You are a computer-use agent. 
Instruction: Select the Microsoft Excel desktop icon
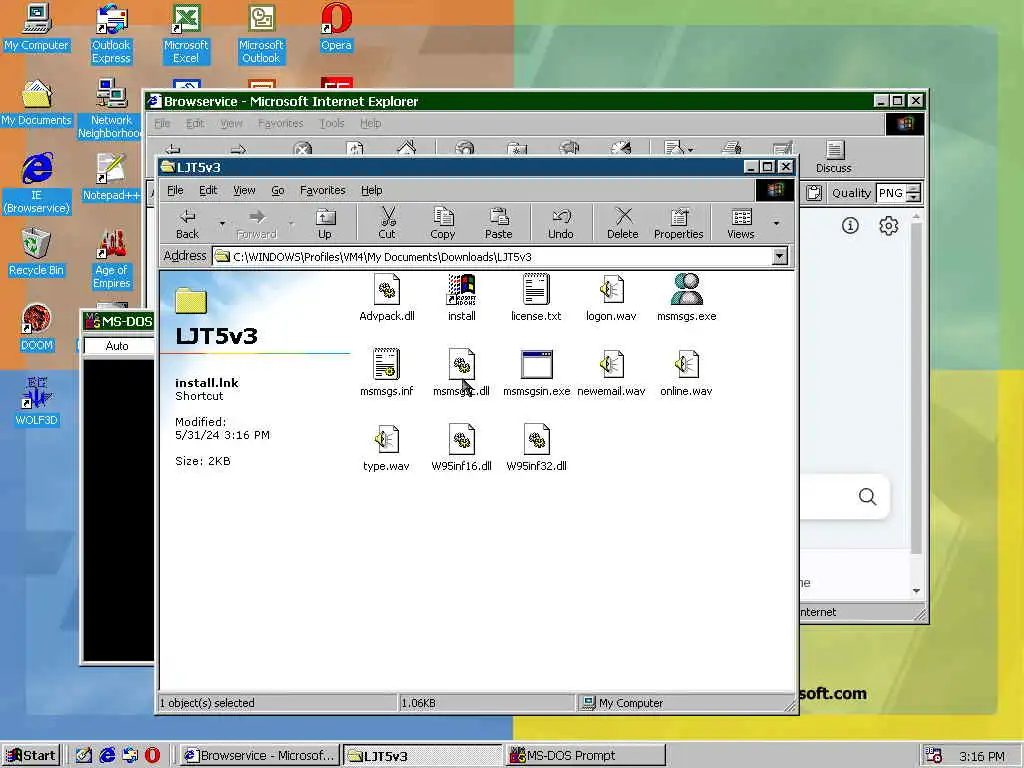[185, 34]
